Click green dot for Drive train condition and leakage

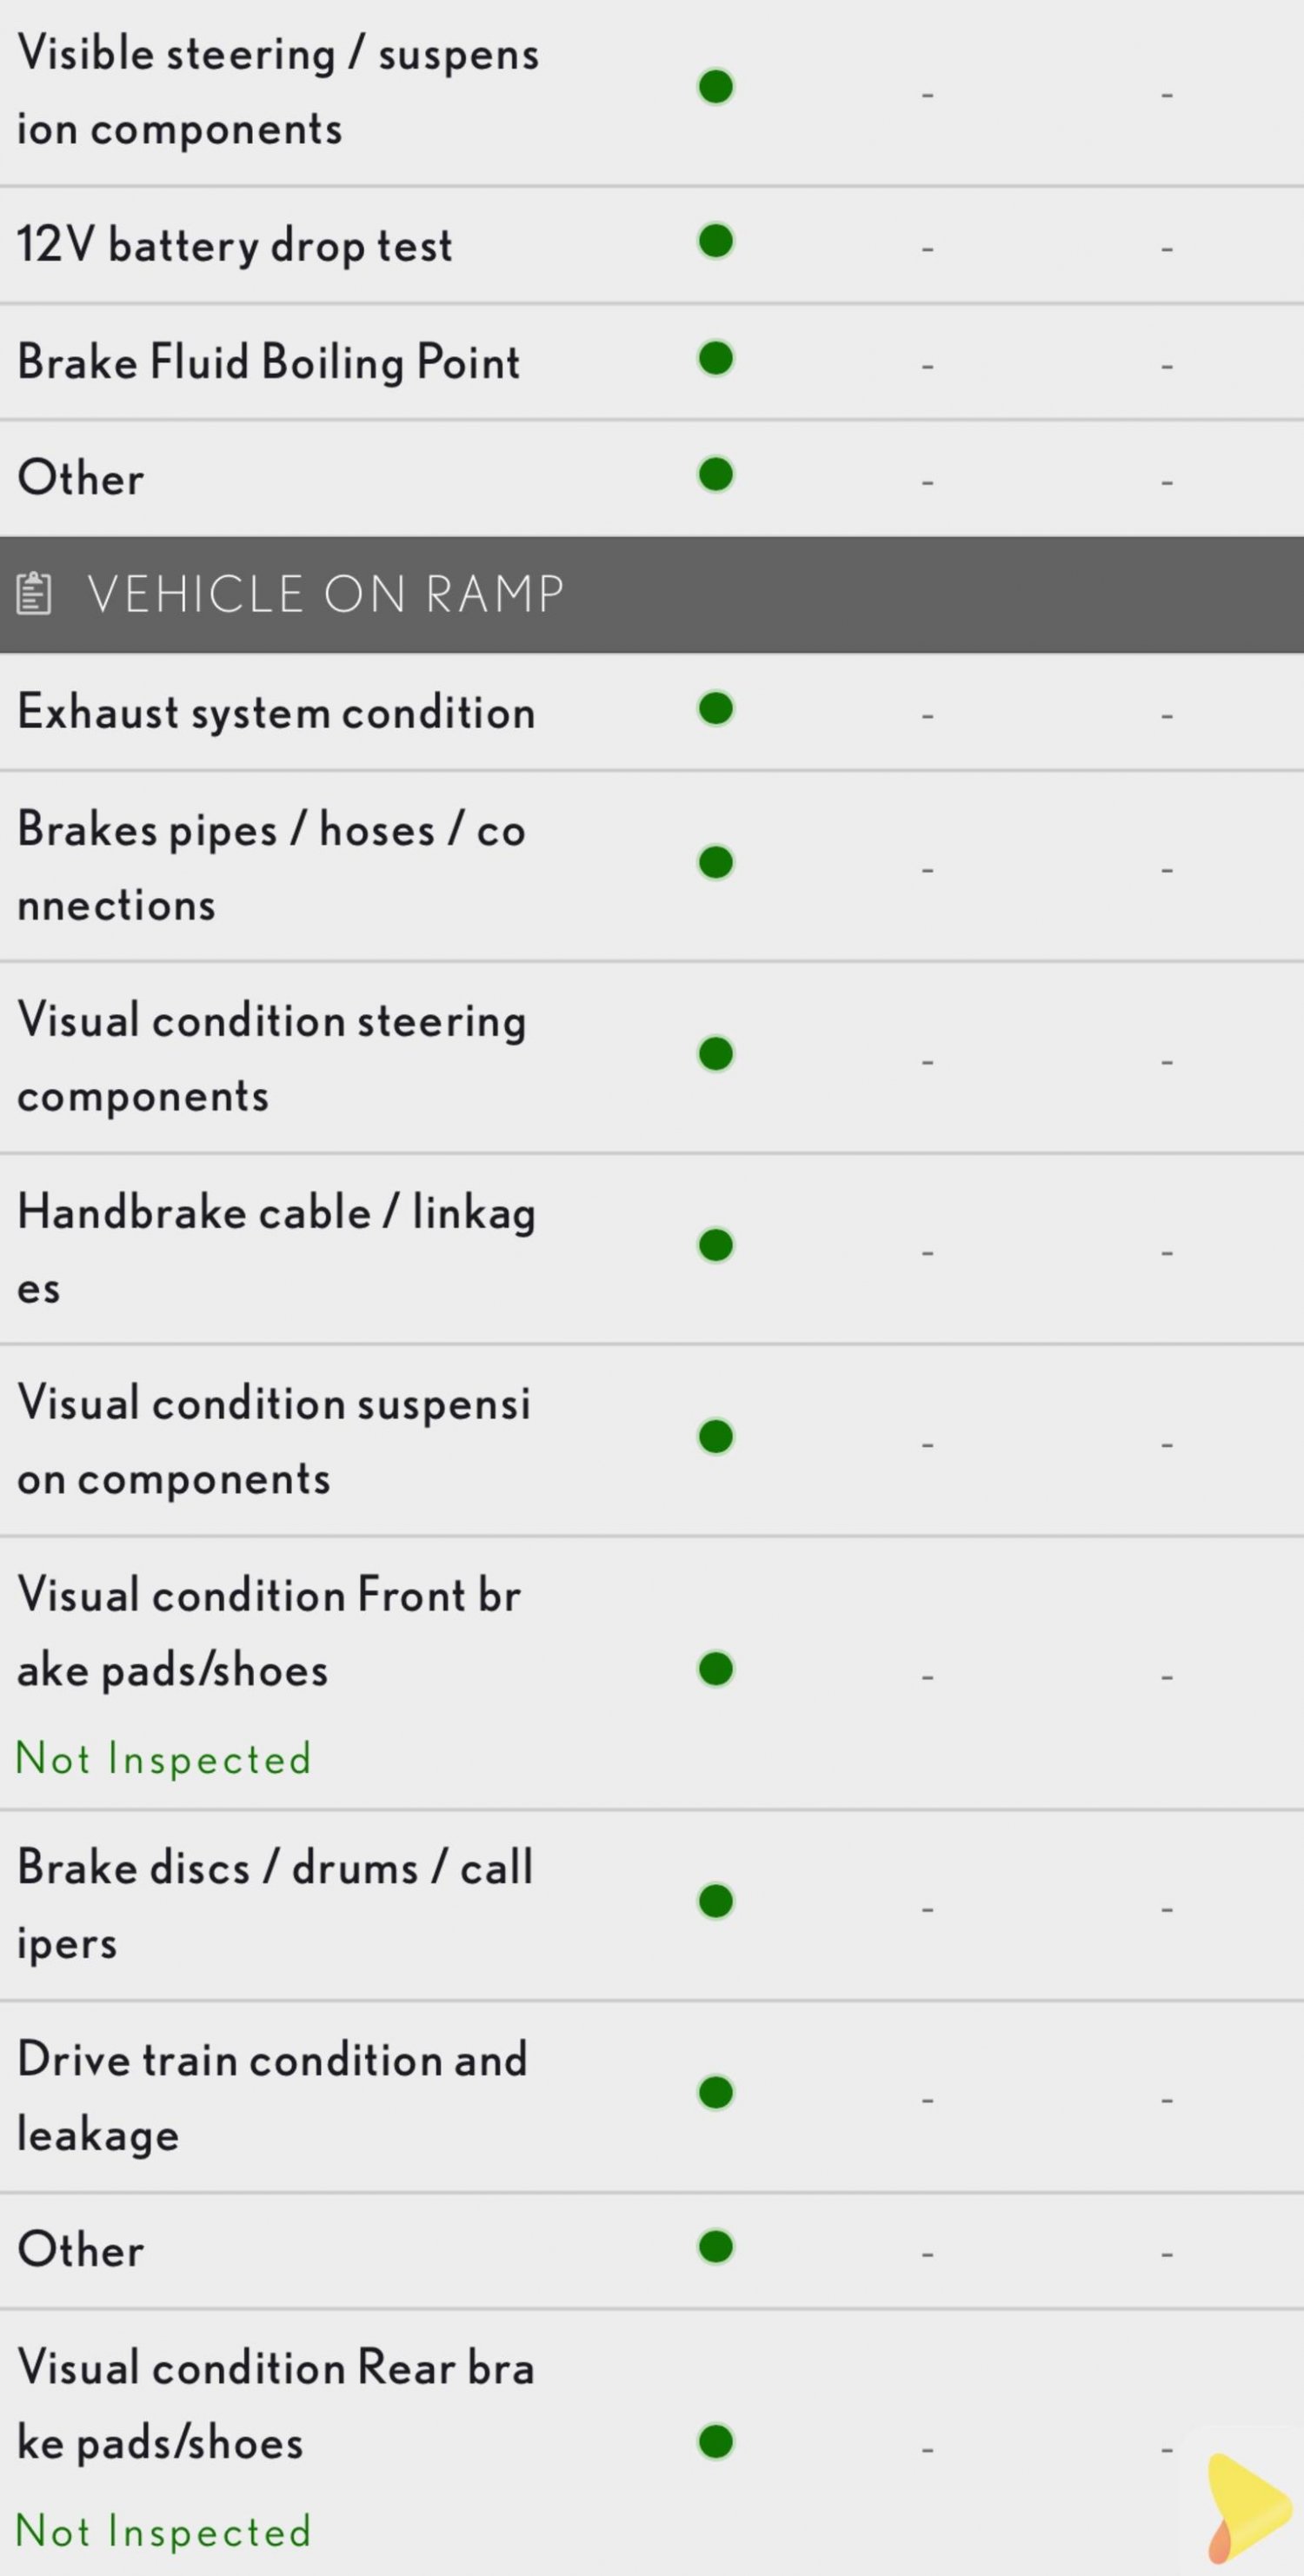pos(716,2092)
